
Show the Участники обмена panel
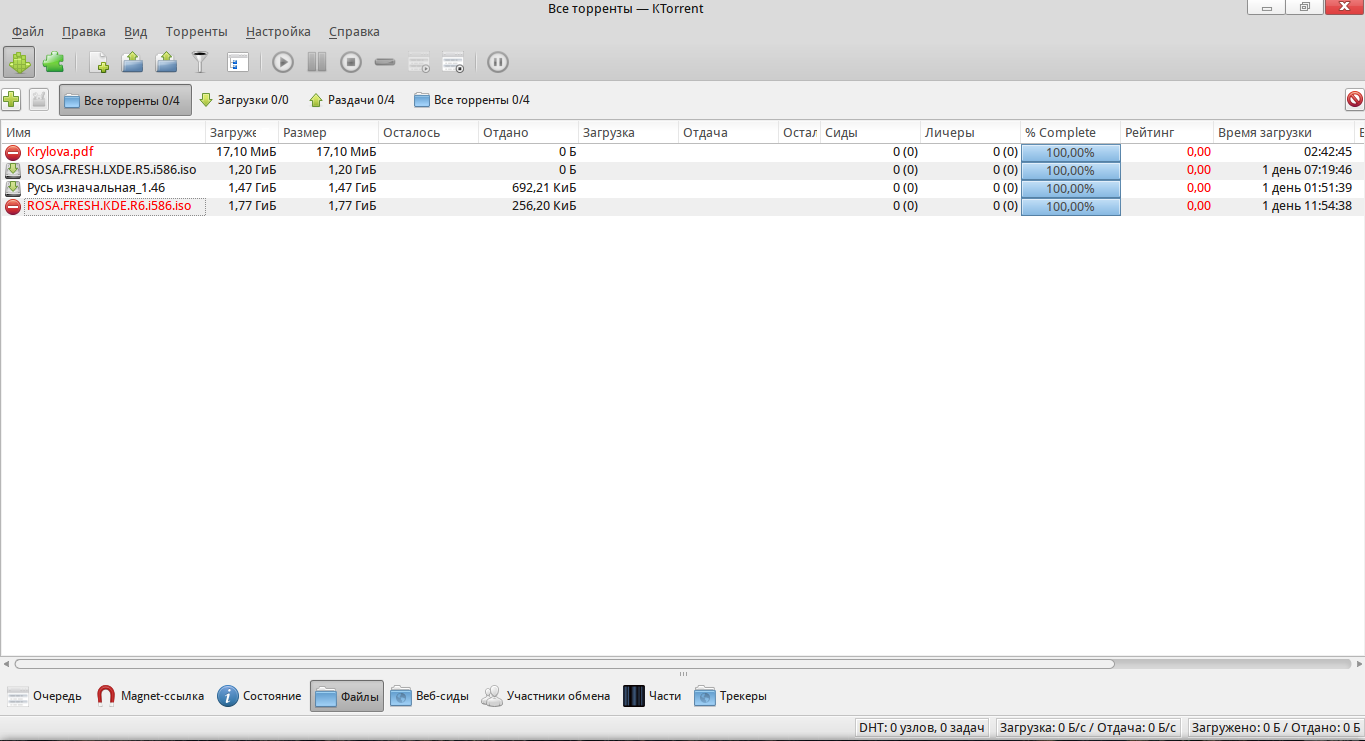(545, 696)
